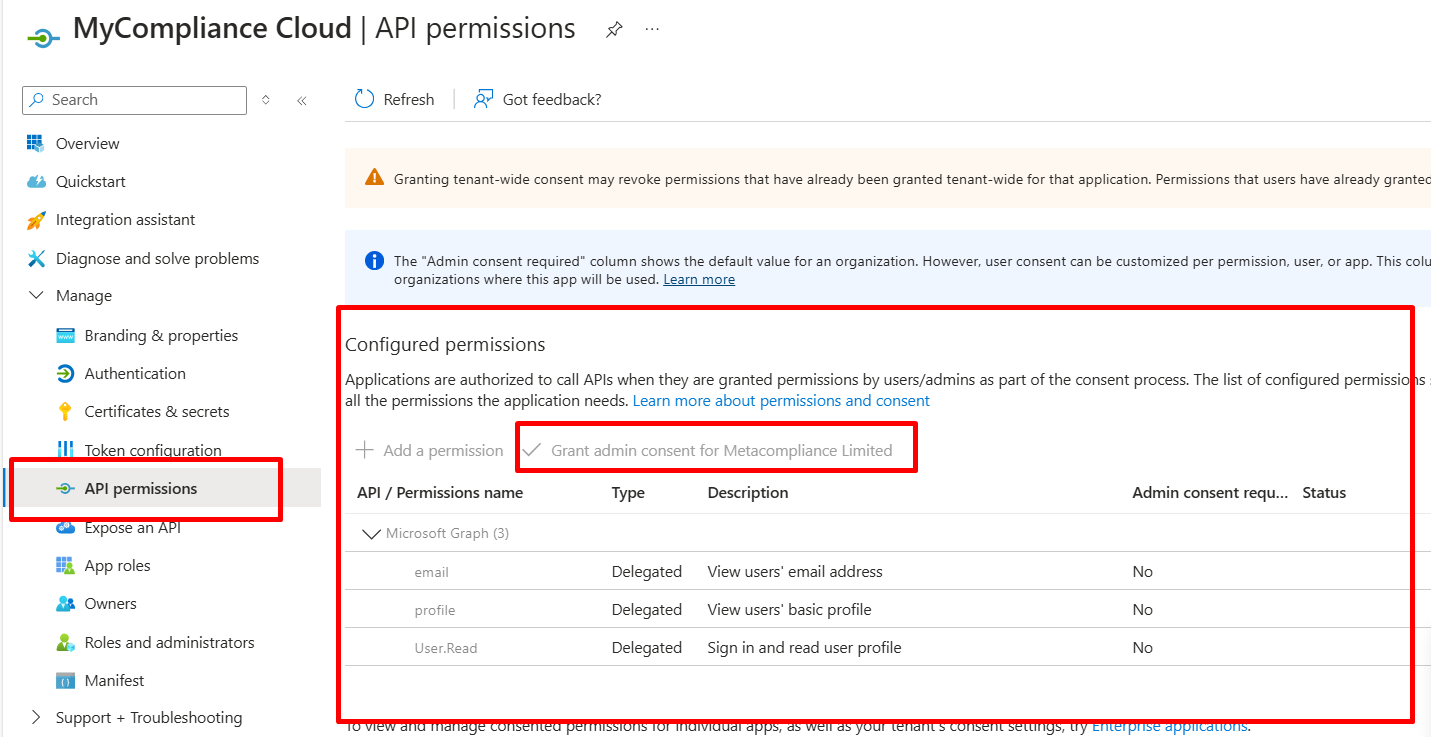Collapse the Manage section chevron
1431x737 pixels.
pyautogui.click(x=36, y=296)
